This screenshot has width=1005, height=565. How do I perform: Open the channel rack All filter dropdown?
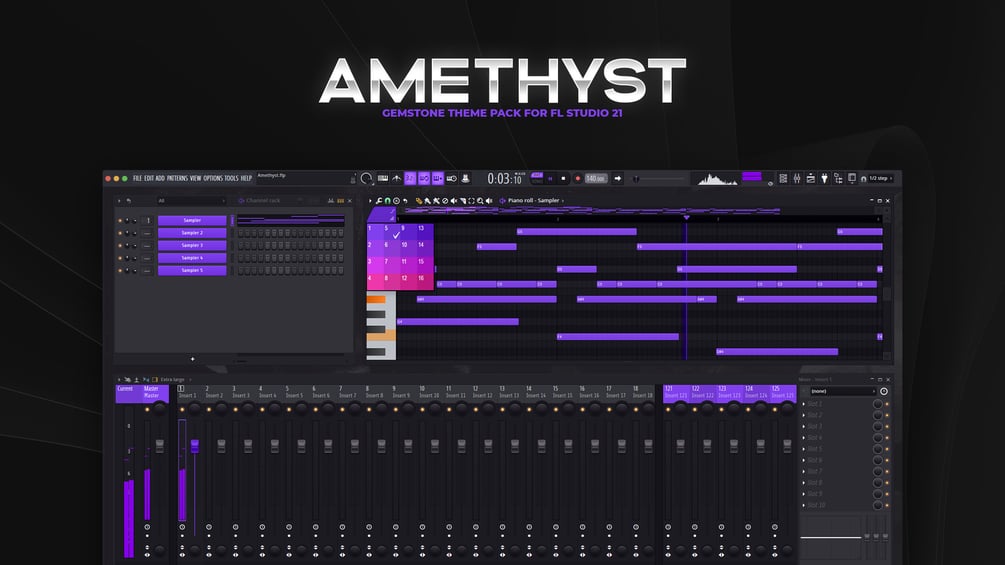(x=192, y=201)
